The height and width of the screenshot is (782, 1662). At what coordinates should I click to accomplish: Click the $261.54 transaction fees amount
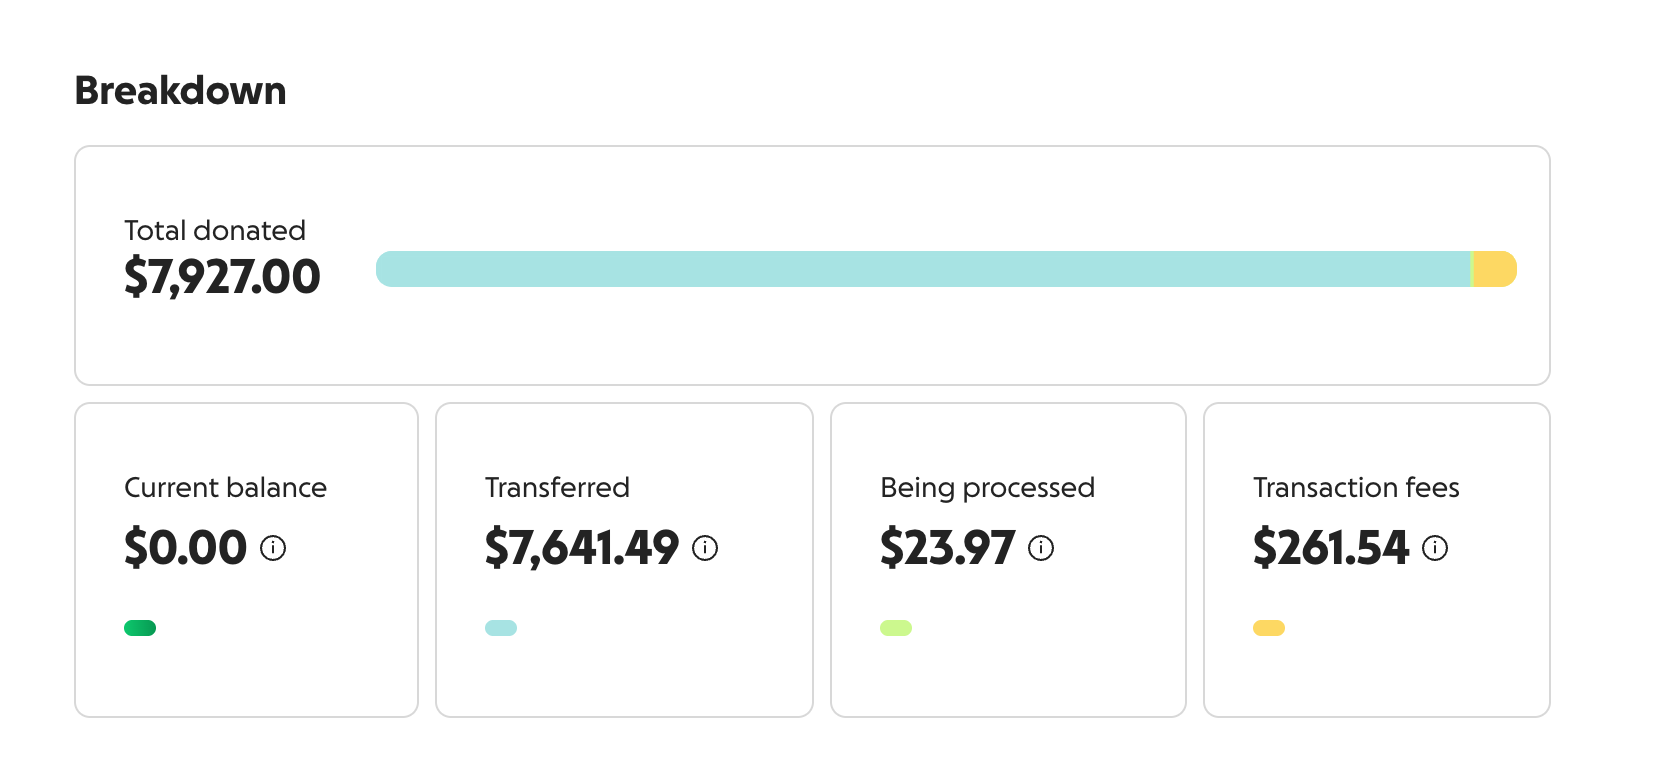(x=1331, y=548)
